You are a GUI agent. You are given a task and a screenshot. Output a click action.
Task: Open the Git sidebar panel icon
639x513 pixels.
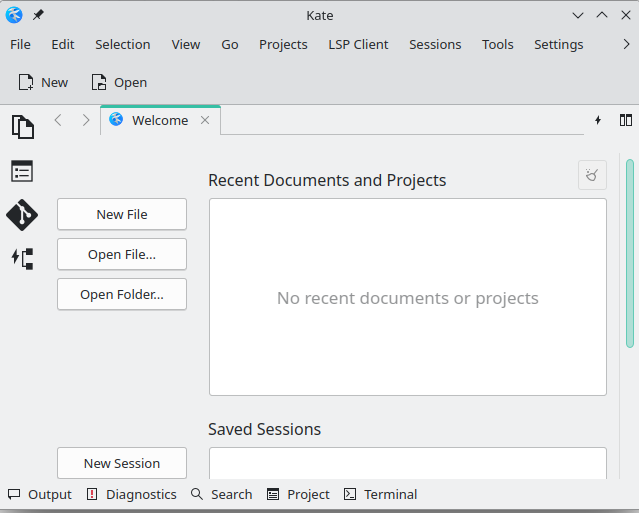(22, 215)
